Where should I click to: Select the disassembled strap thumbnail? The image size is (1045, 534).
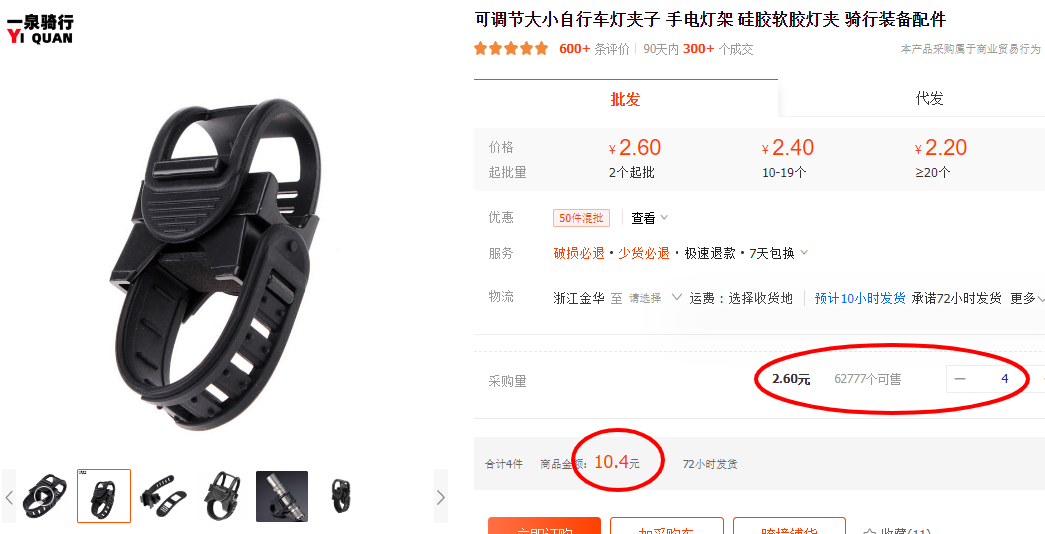point(163,497)
